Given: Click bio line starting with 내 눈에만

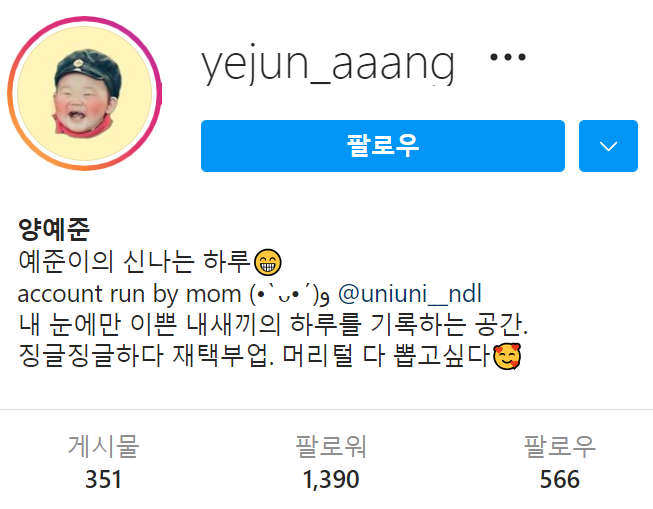Looking at the screenshot, I should [x=273, y=325].
